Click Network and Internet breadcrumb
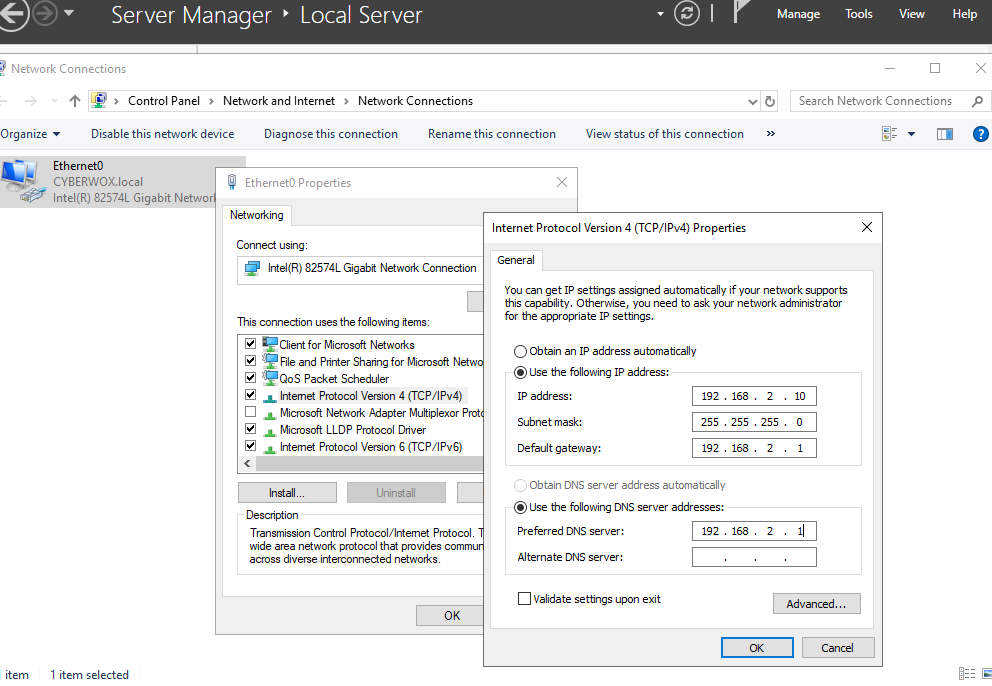The width and height of the screenshot is (992, 686). tap(279, 101)
